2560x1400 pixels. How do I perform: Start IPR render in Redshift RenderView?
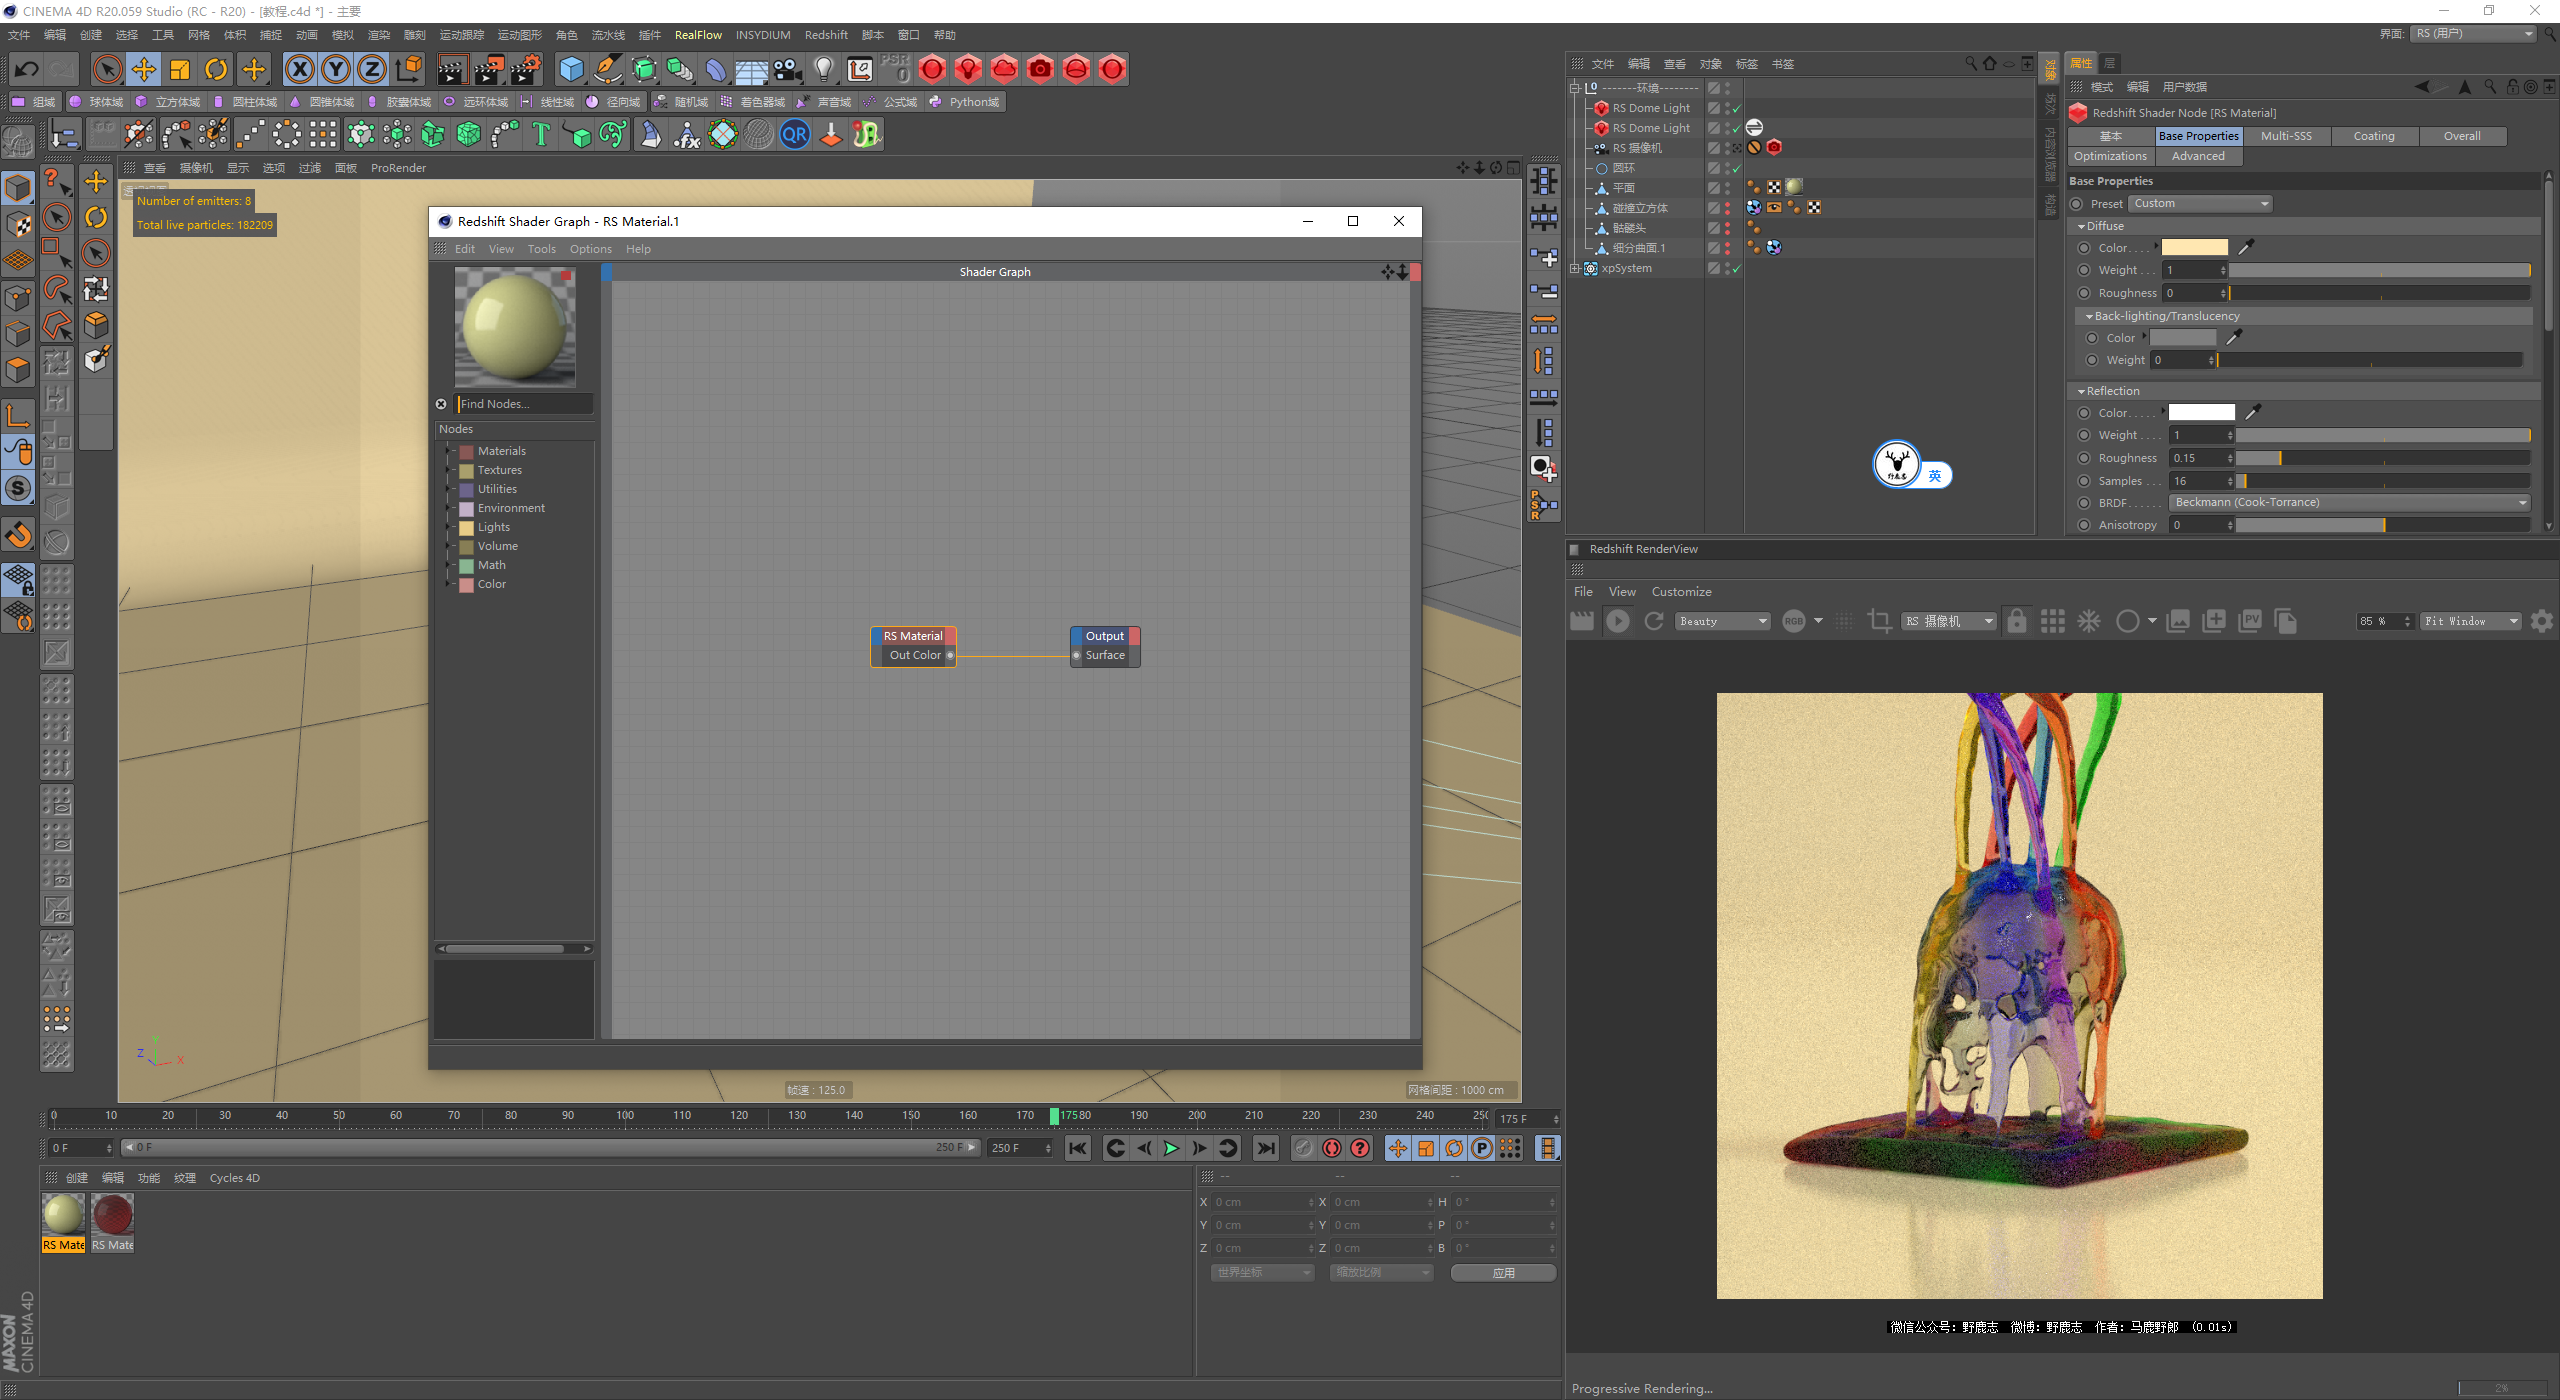tap(1617, 621)
